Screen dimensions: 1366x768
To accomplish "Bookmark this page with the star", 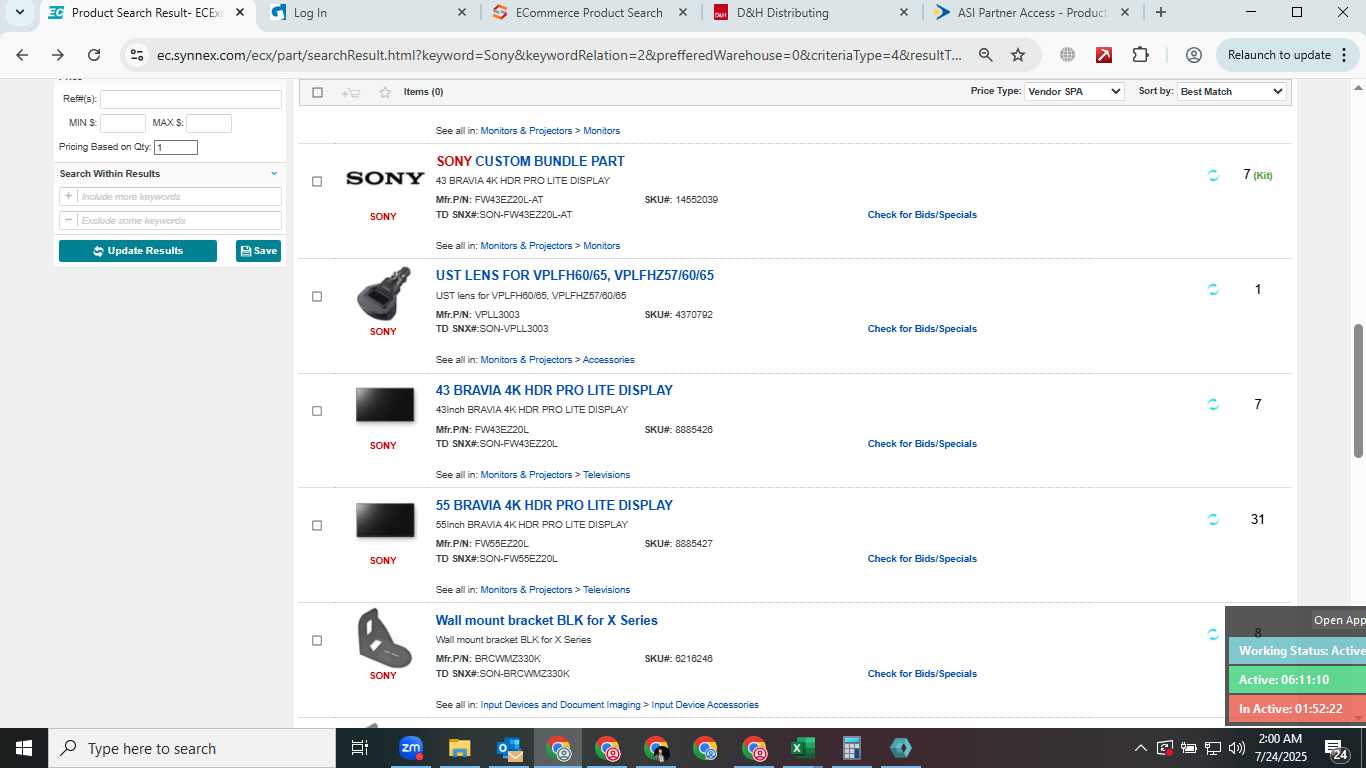I will (1018, 55).
